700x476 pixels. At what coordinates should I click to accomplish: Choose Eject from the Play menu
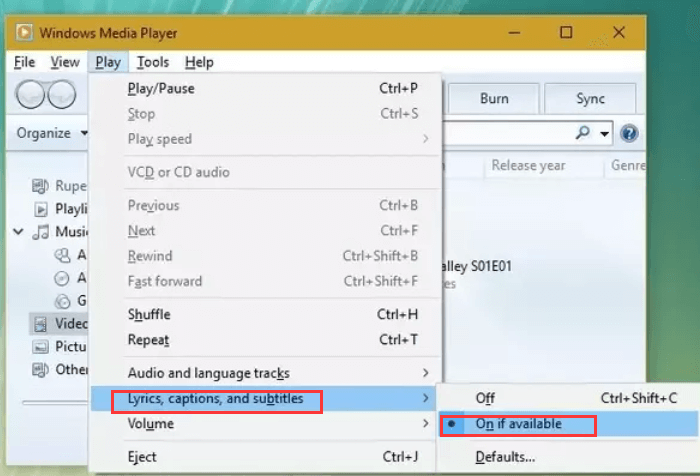[x=265, y=457]
